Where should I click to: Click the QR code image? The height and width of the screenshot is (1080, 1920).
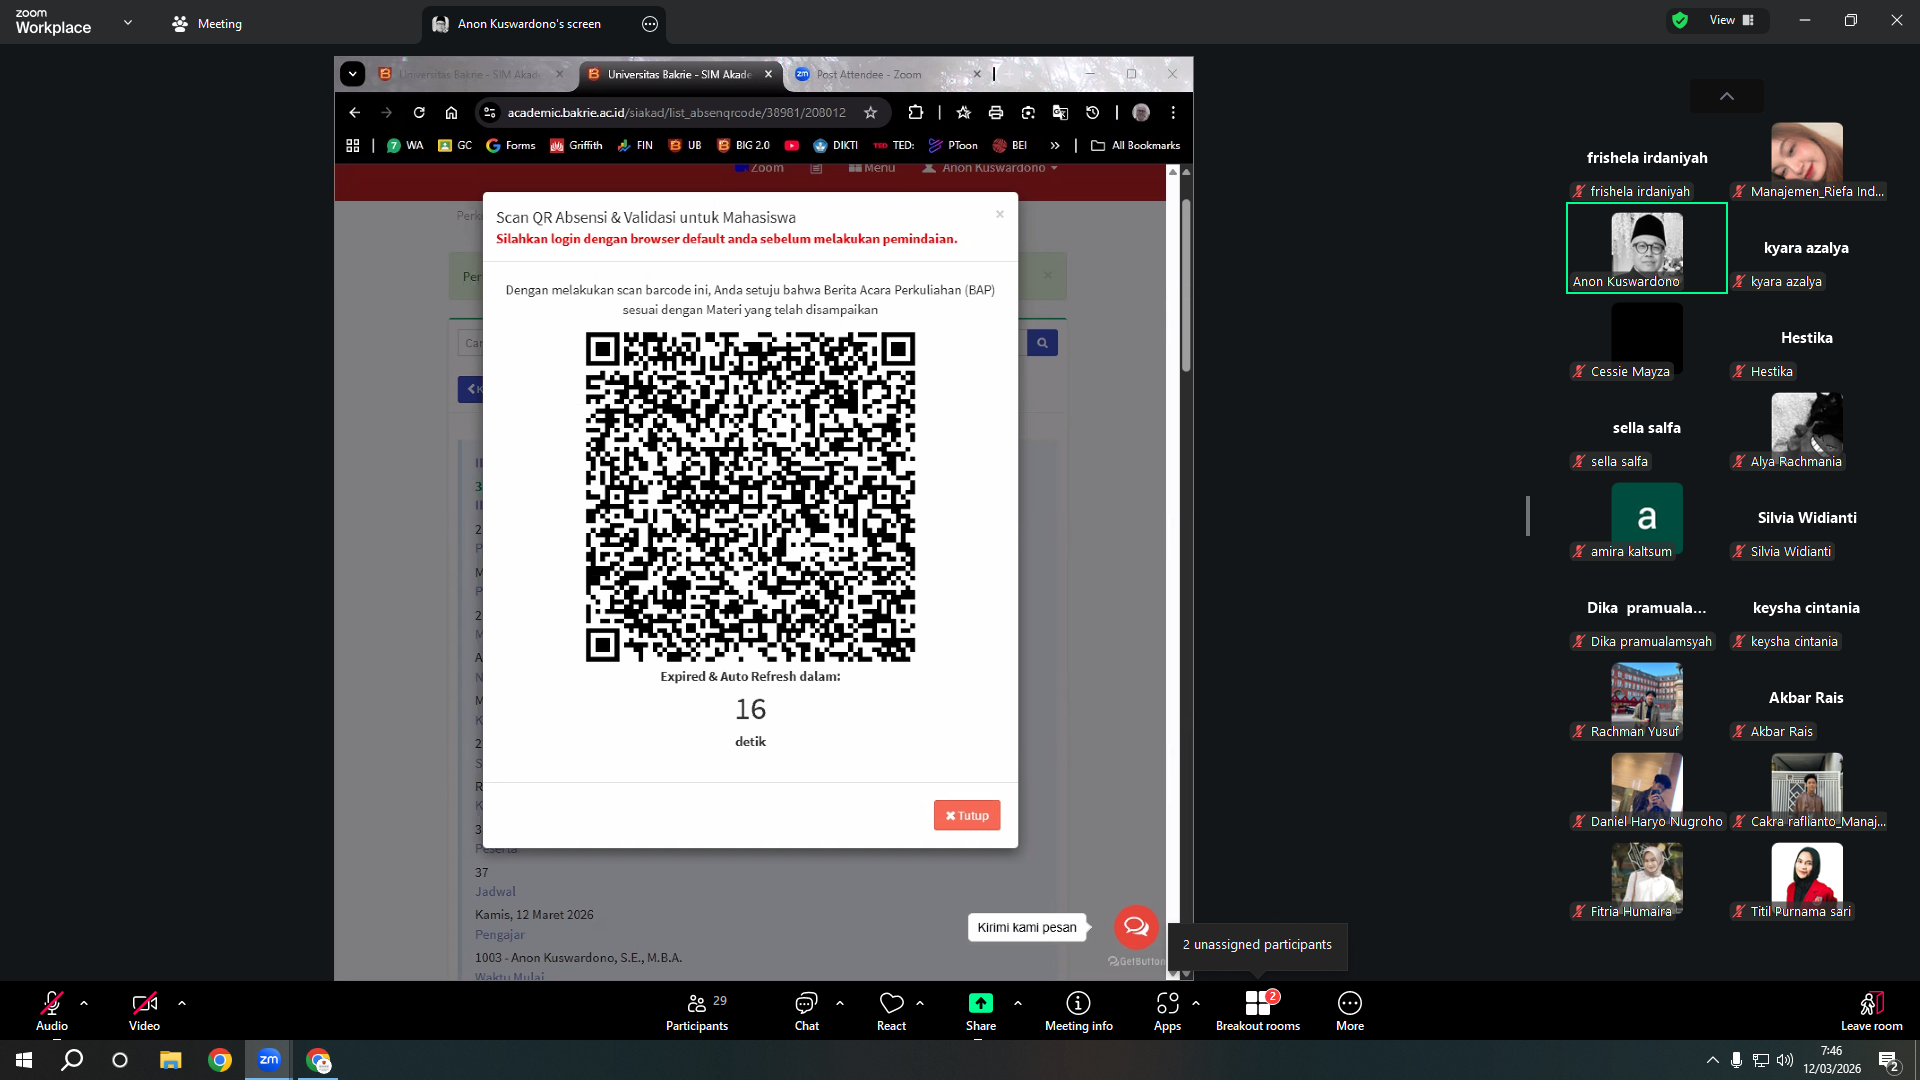750,497
